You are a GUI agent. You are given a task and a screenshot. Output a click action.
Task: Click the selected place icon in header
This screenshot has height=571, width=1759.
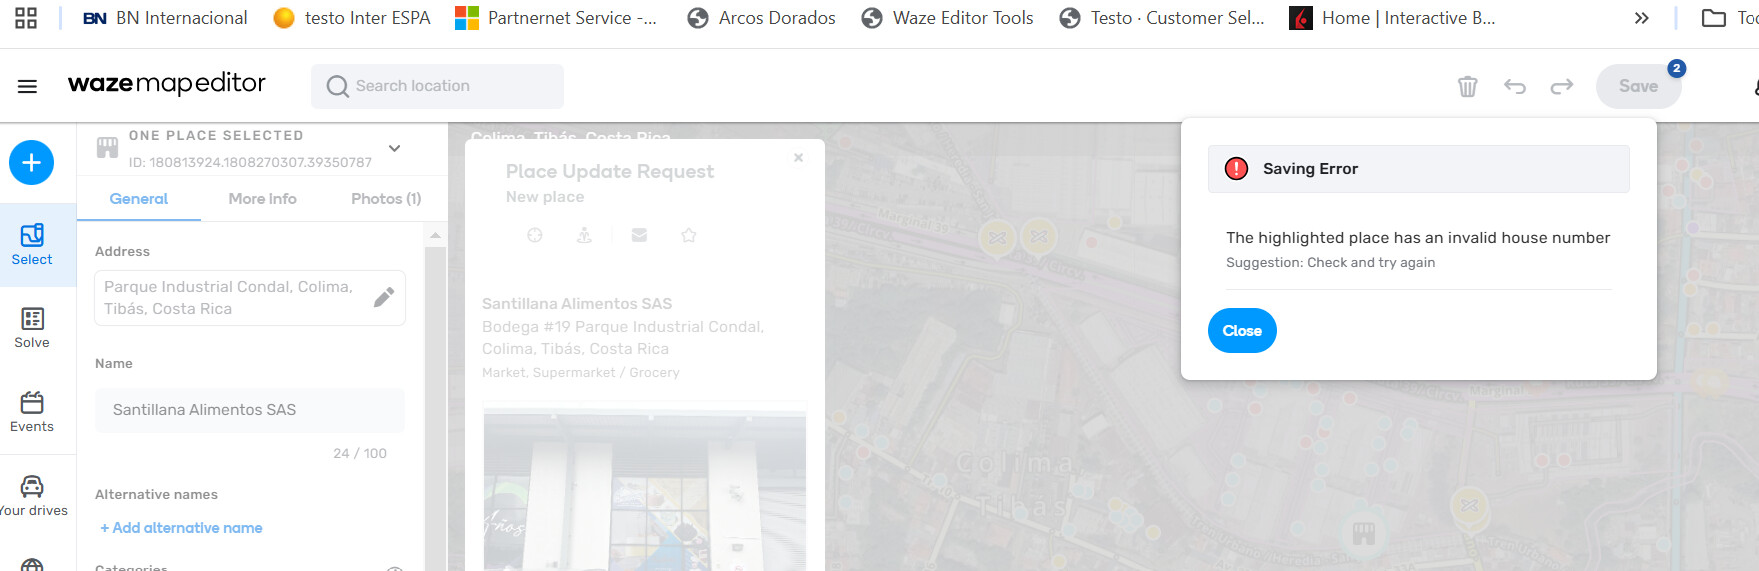(x=107, y=148)
